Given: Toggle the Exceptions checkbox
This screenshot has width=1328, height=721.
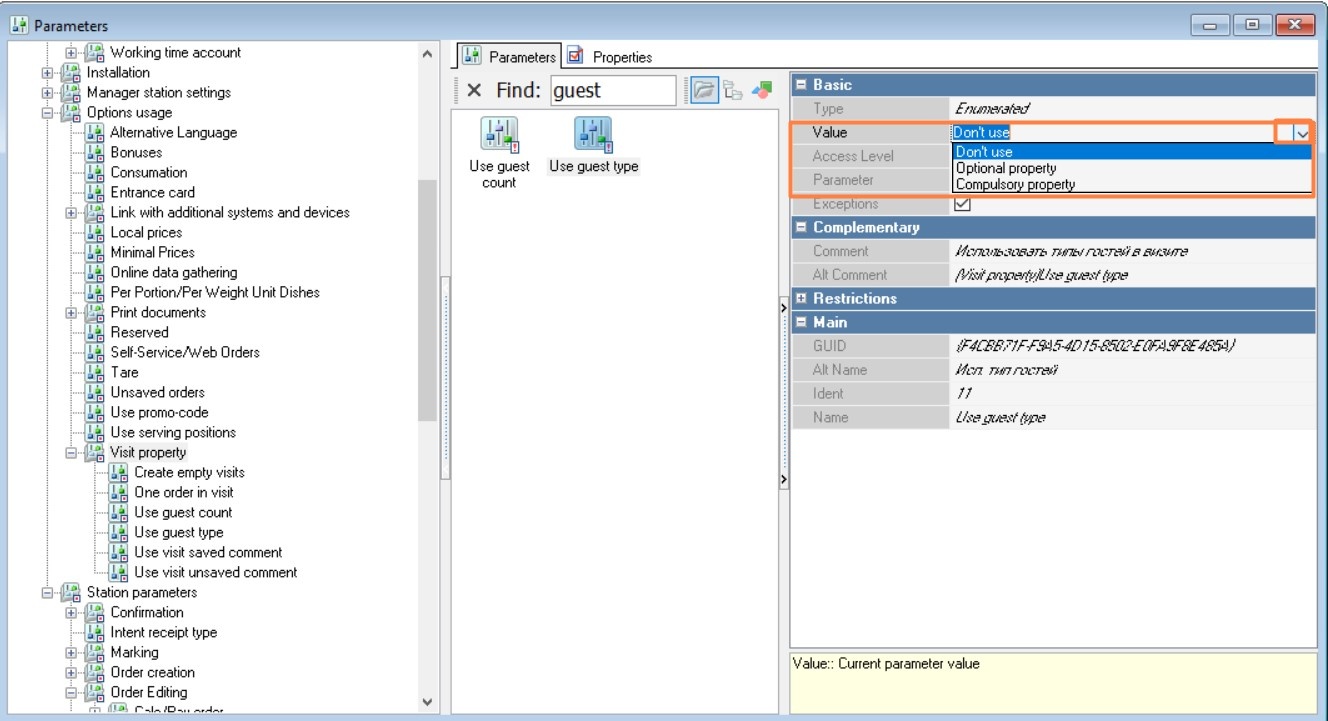Looking at the screenshot, I should click(x=962, y=204).
